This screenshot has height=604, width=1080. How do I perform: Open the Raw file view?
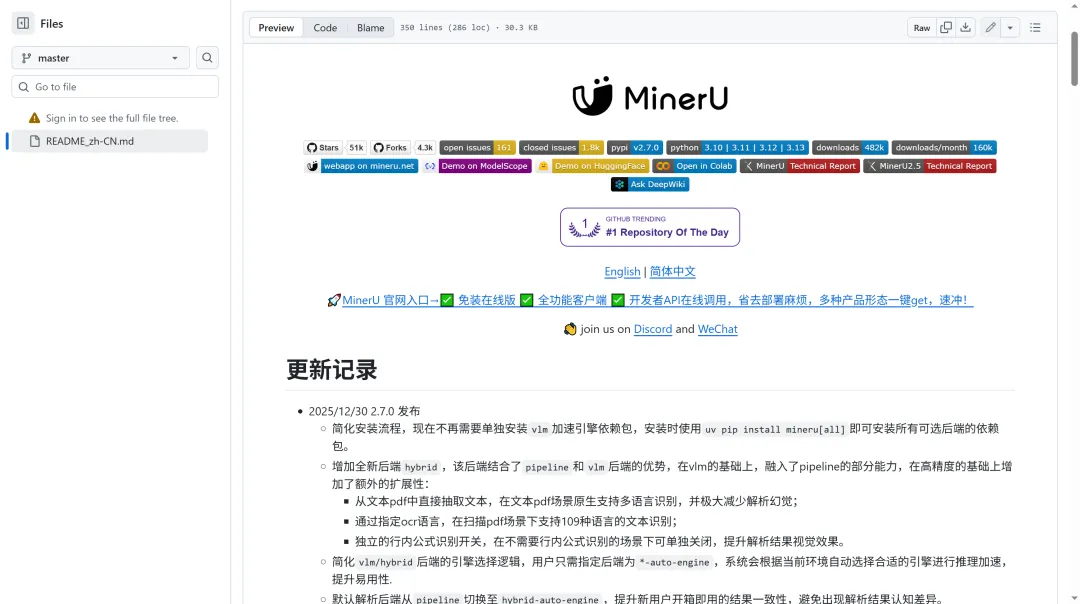coord(922,28)
